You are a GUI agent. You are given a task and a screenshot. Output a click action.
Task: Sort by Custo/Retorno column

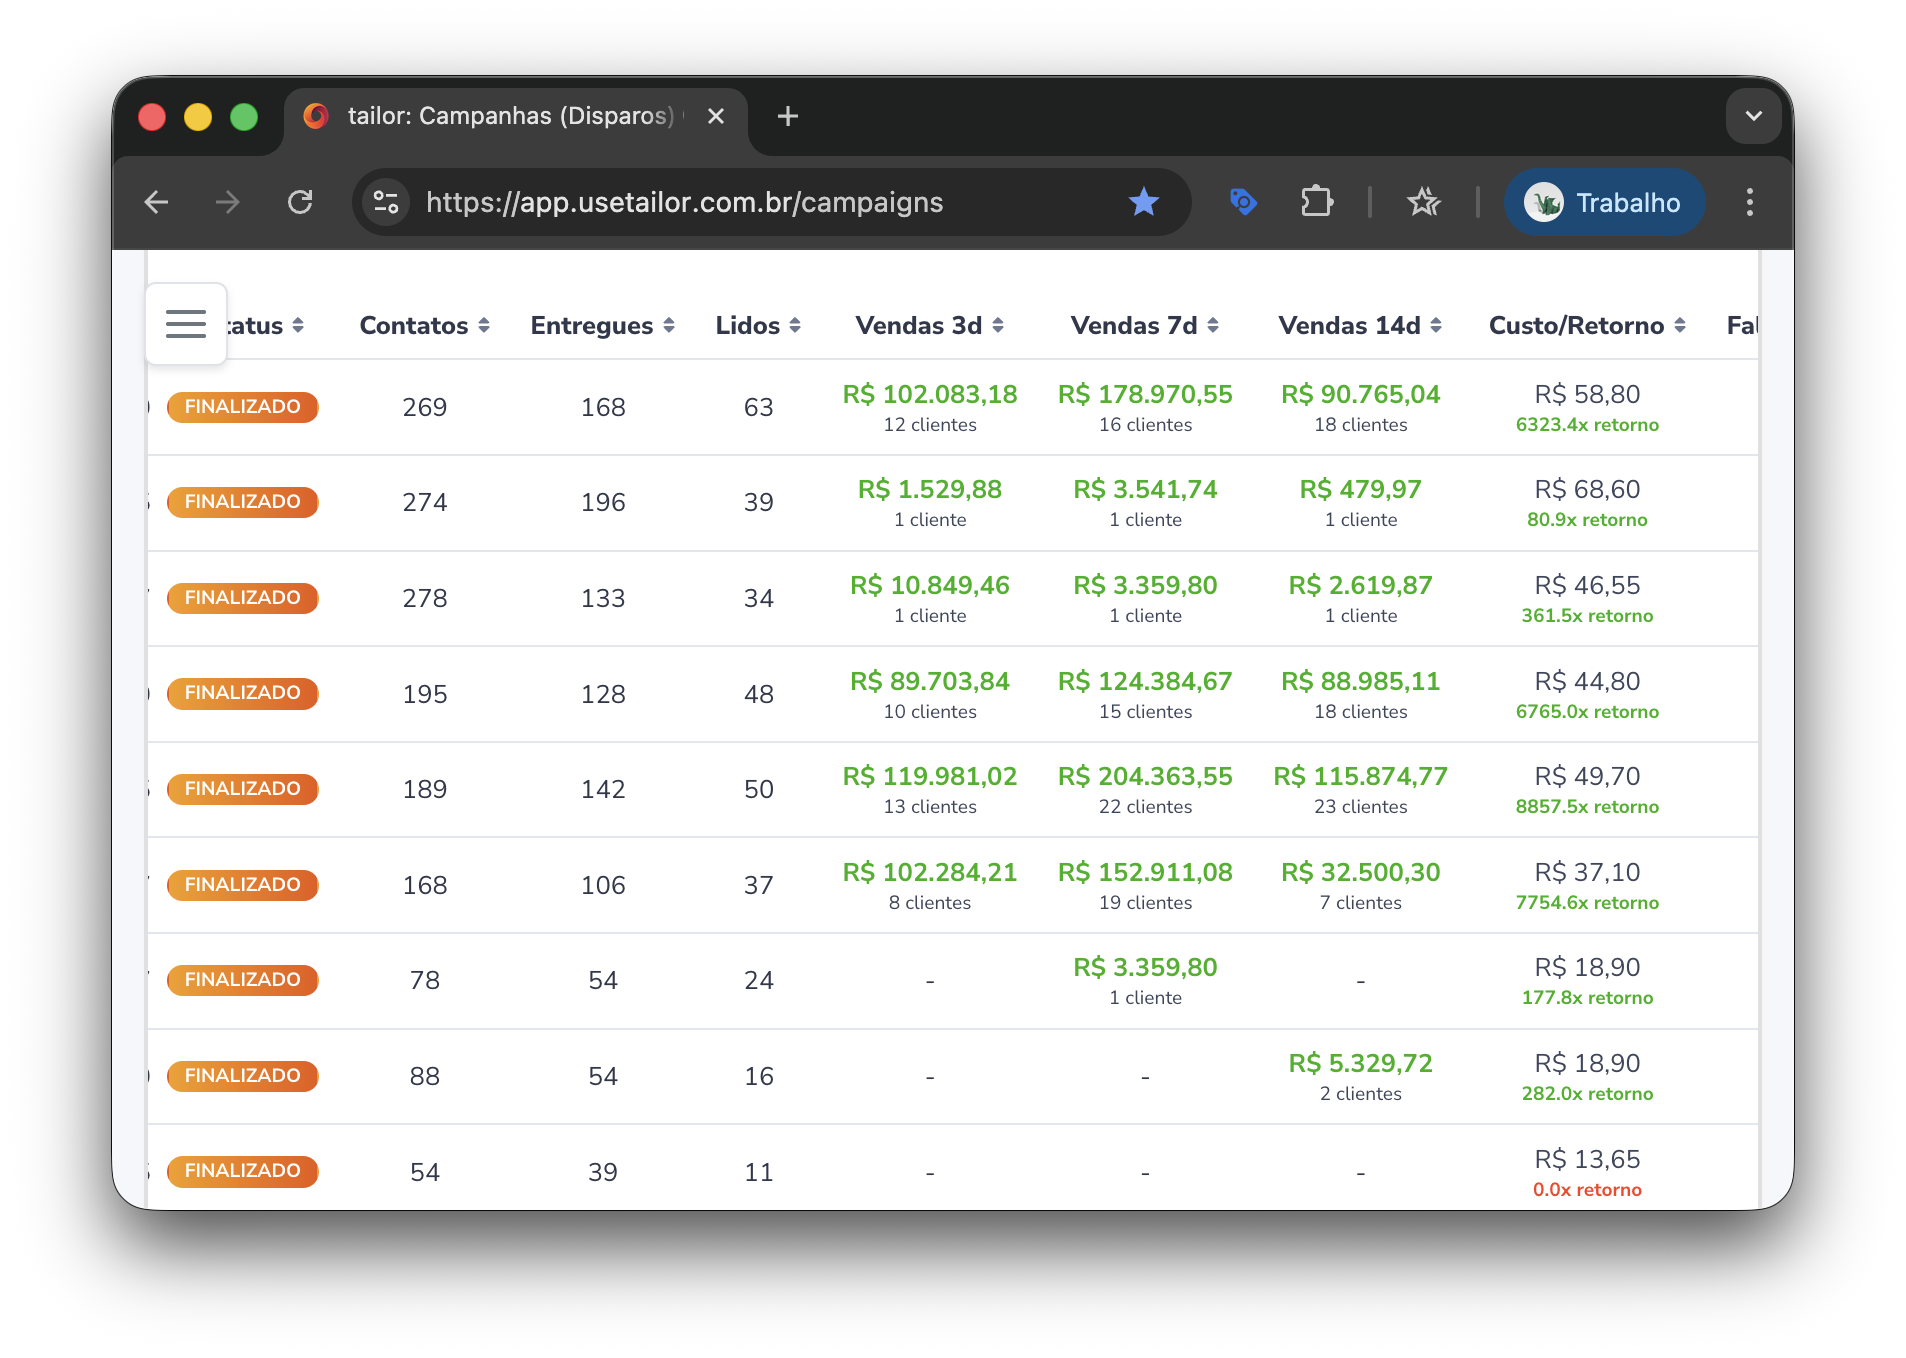[1586, 325]
